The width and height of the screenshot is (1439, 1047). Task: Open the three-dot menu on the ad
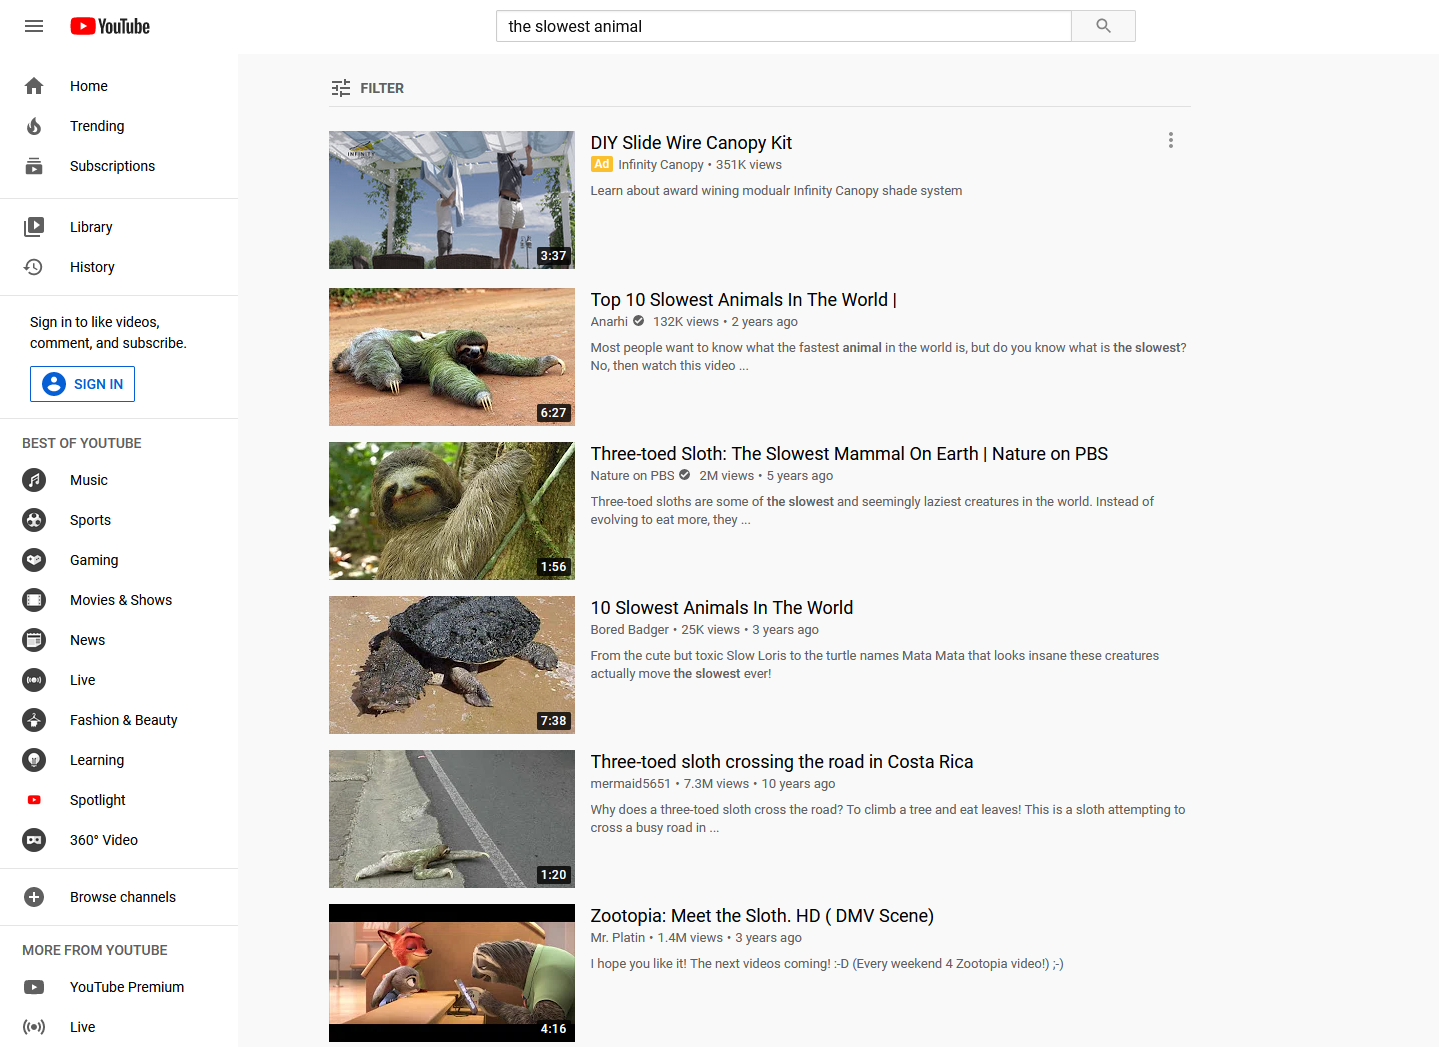(x=1170, y=141)
